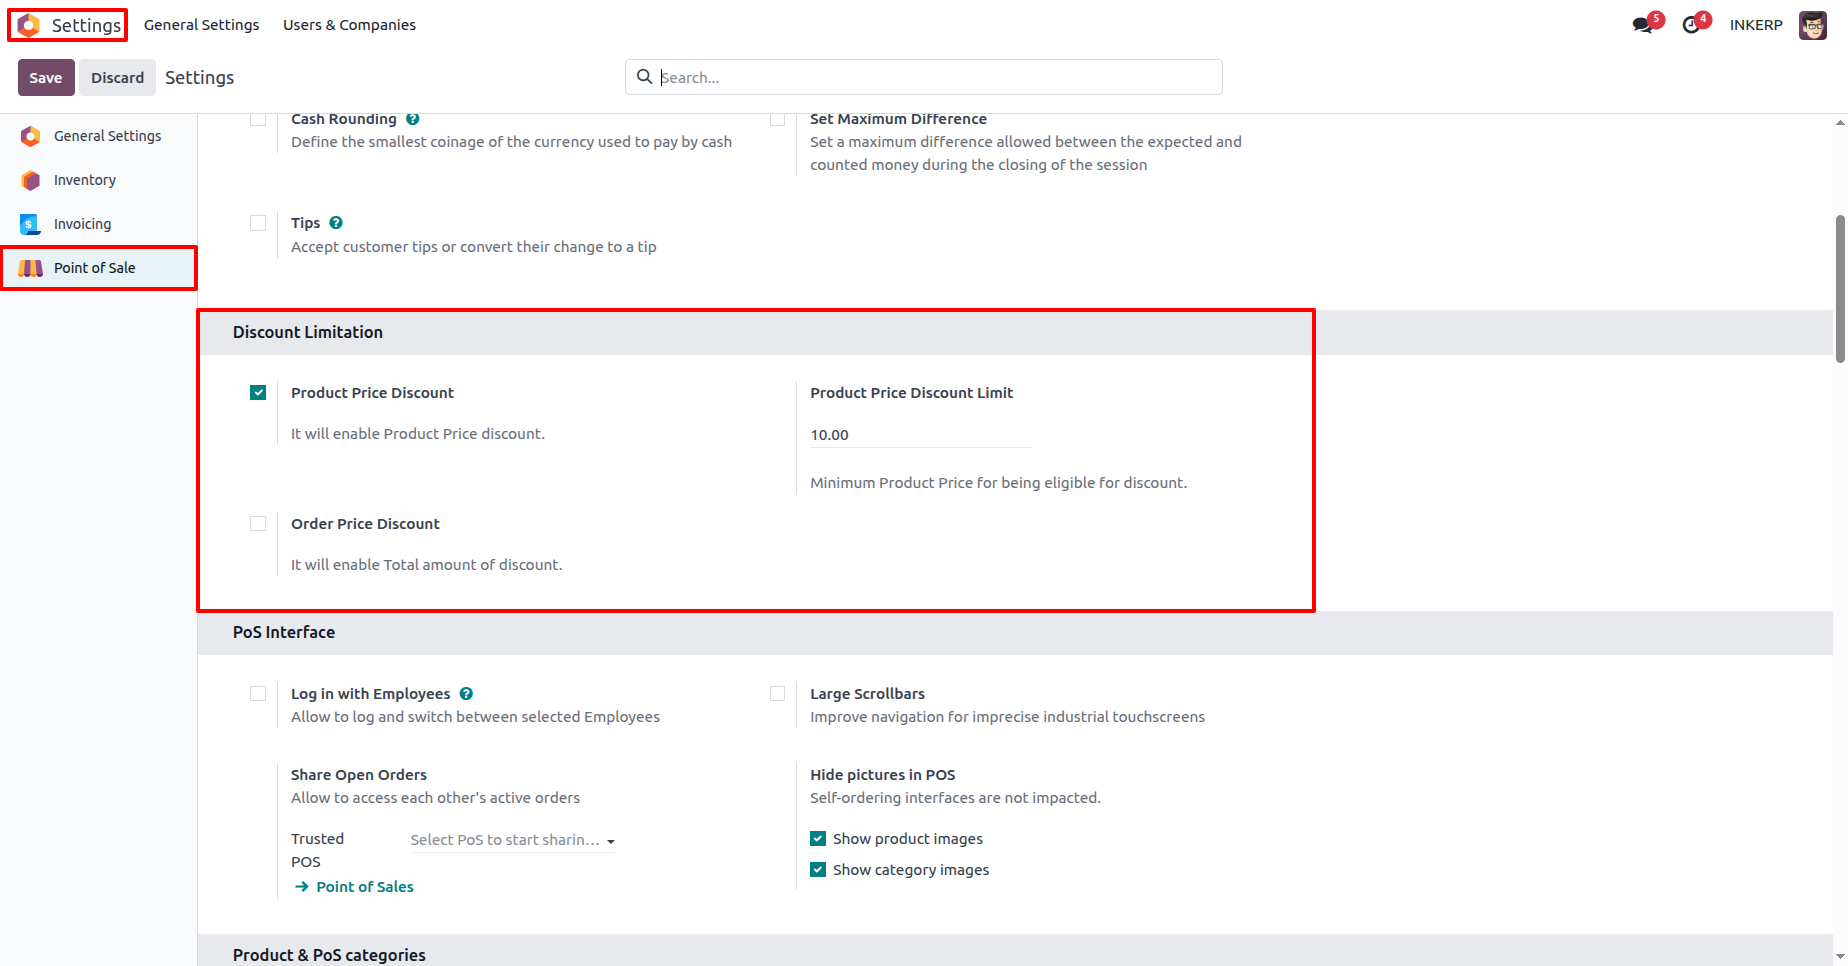
Task: Open the Trusted POS selection dropdown
Action: pyautogui.click(x=513, y=840)
